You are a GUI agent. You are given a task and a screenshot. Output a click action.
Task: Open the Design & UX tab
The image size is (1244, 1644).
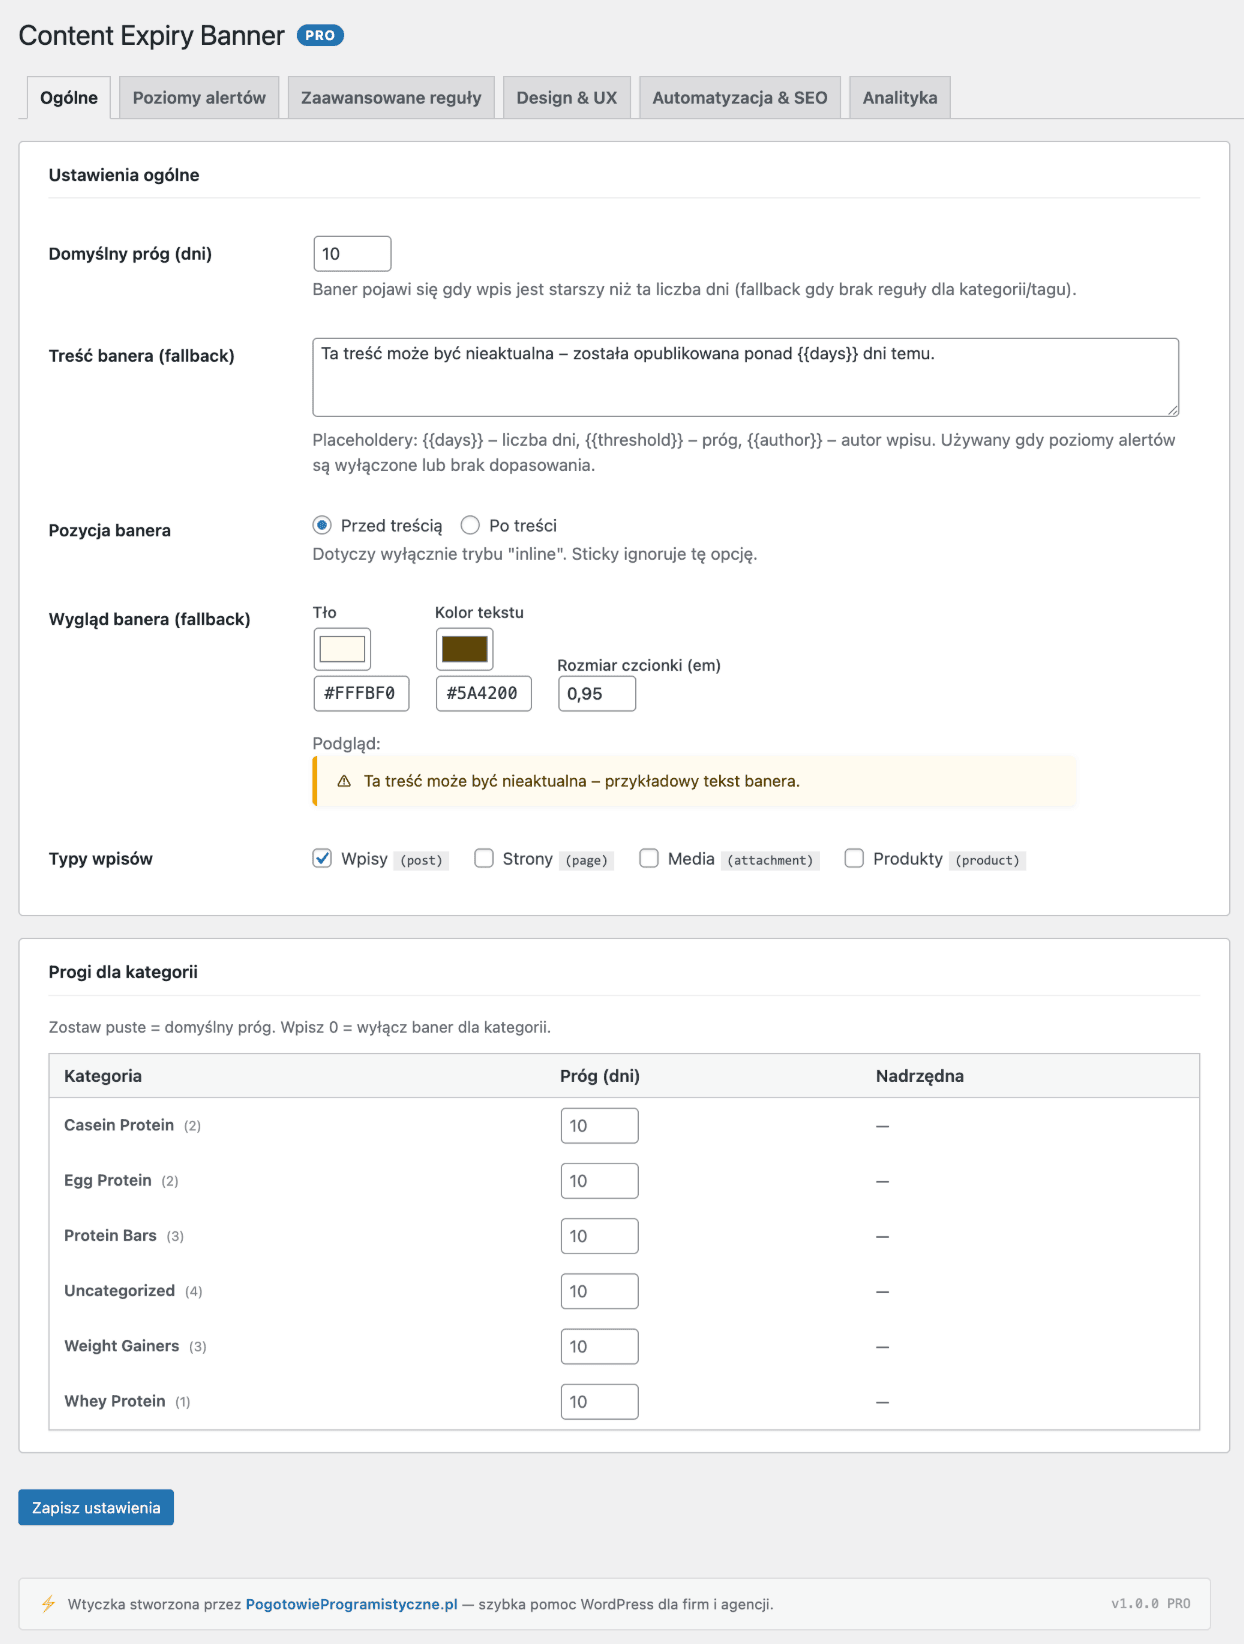567,97
